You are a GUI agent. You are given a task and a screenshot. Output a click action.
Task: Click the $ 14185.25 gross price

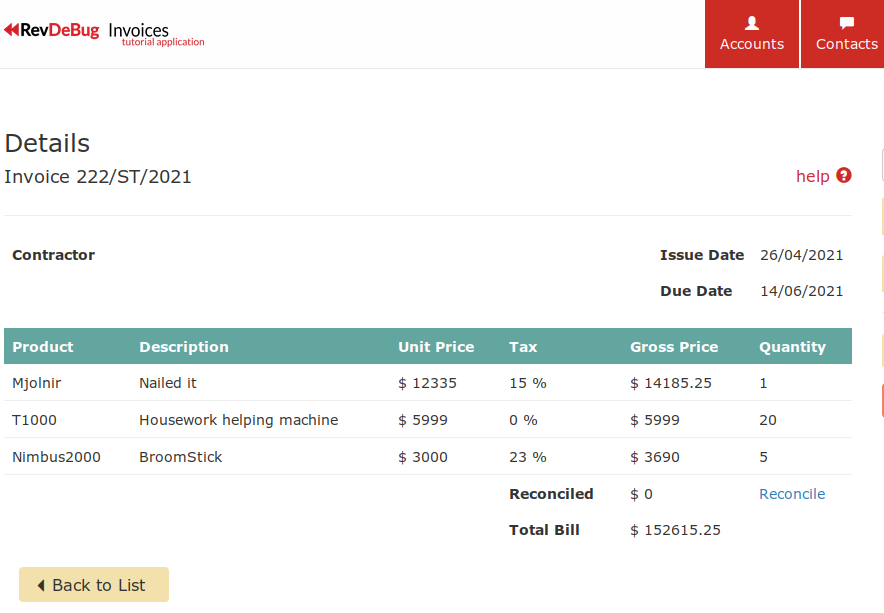671,383
